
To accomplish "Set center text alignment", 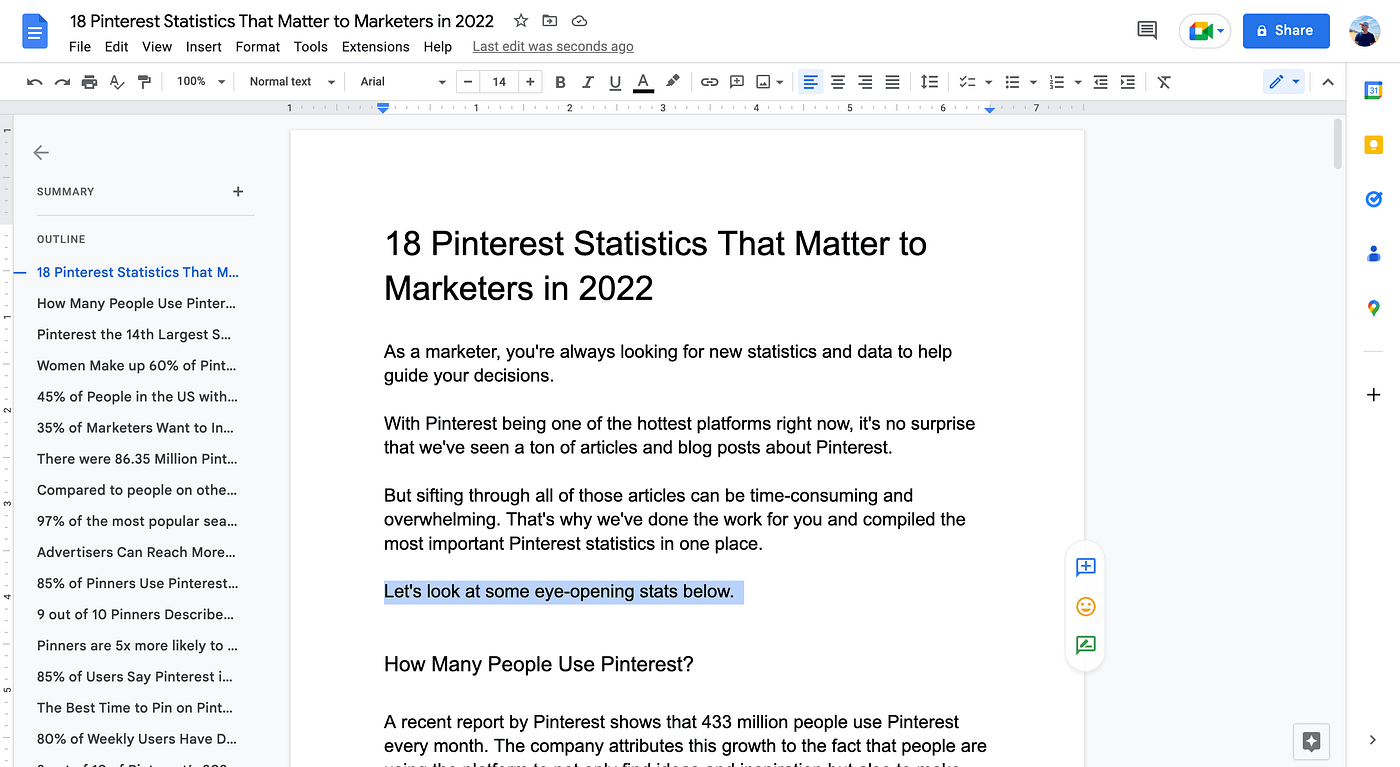I will coord(838,82).
